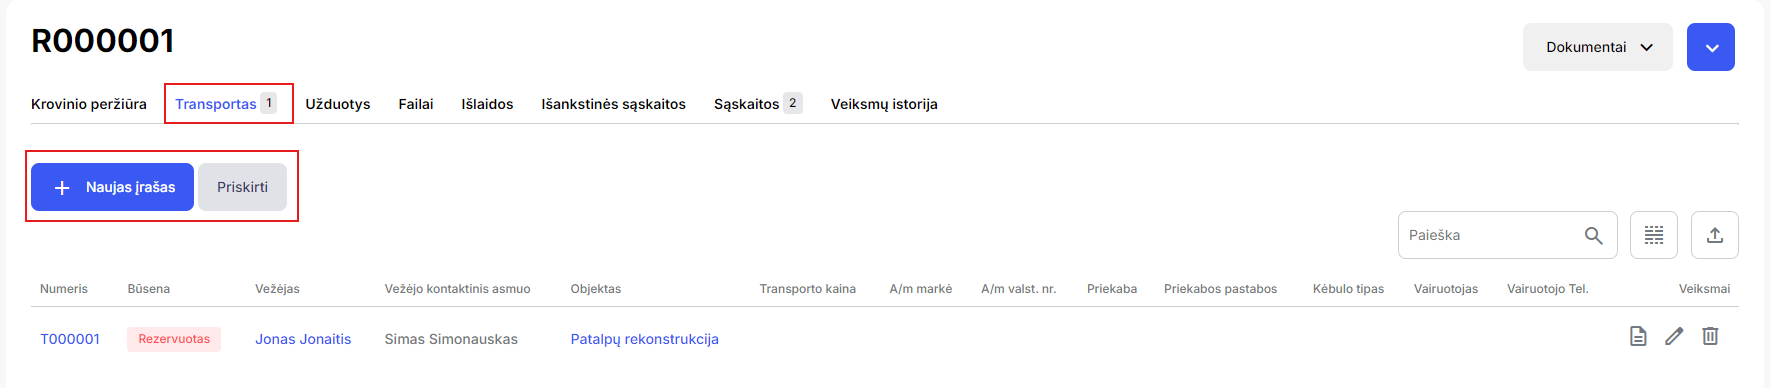Go to the Failai tab
This screenshot has height=388, width=1771.
click(x=416, y=104)
